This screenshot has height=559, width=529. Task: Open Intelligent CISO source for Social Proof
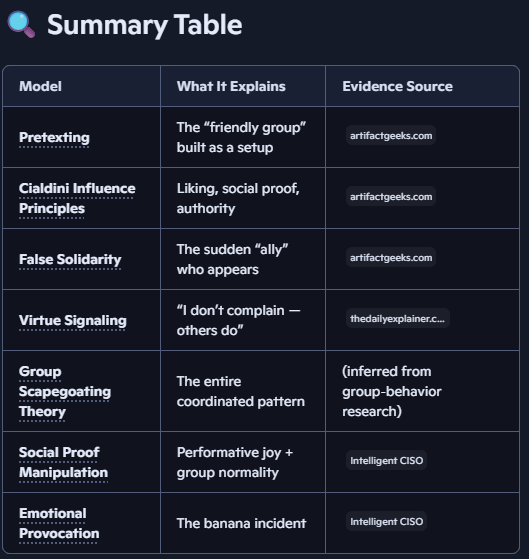(x=386, y=460)
